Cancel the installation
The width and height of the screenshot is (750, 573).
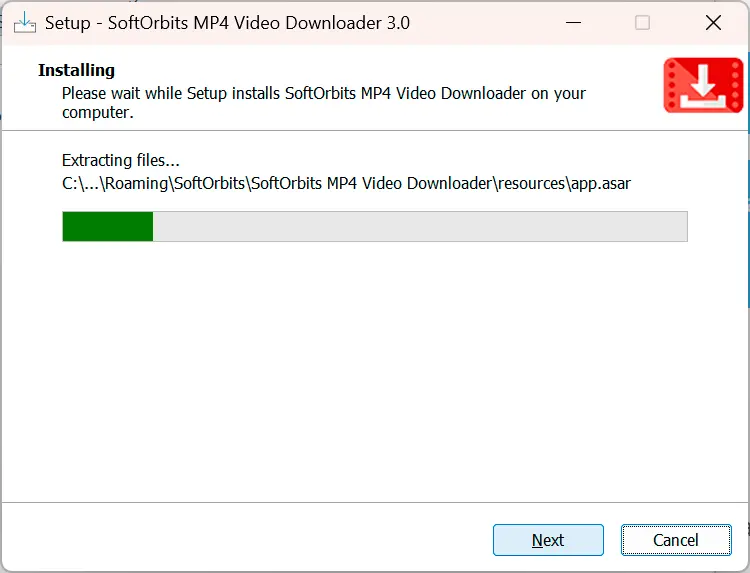point(676,540)
